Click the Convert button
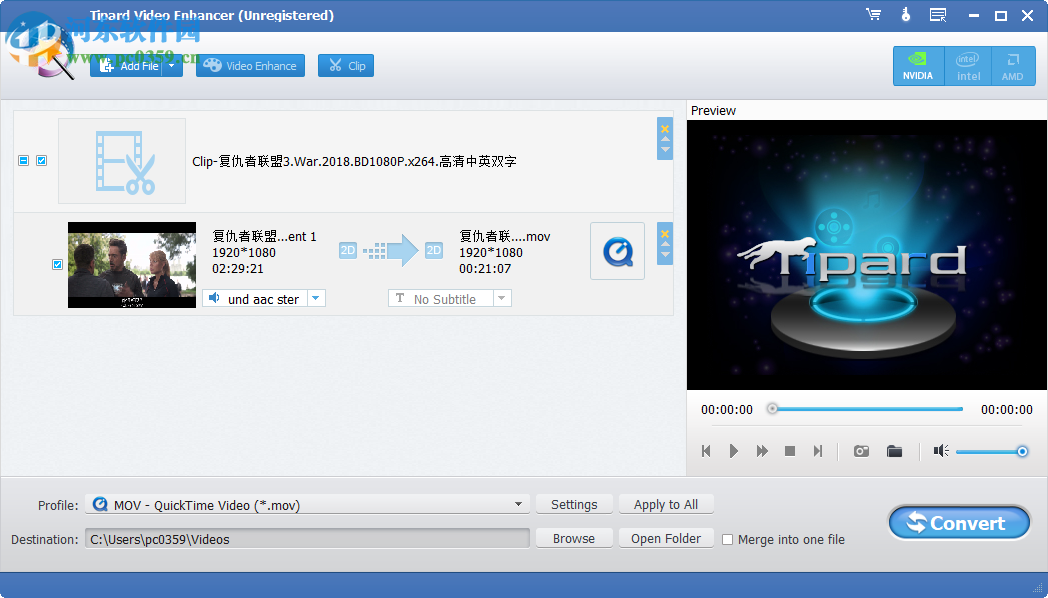The image size is (1048, 598). pyautogui.click(x=958, y=522)
